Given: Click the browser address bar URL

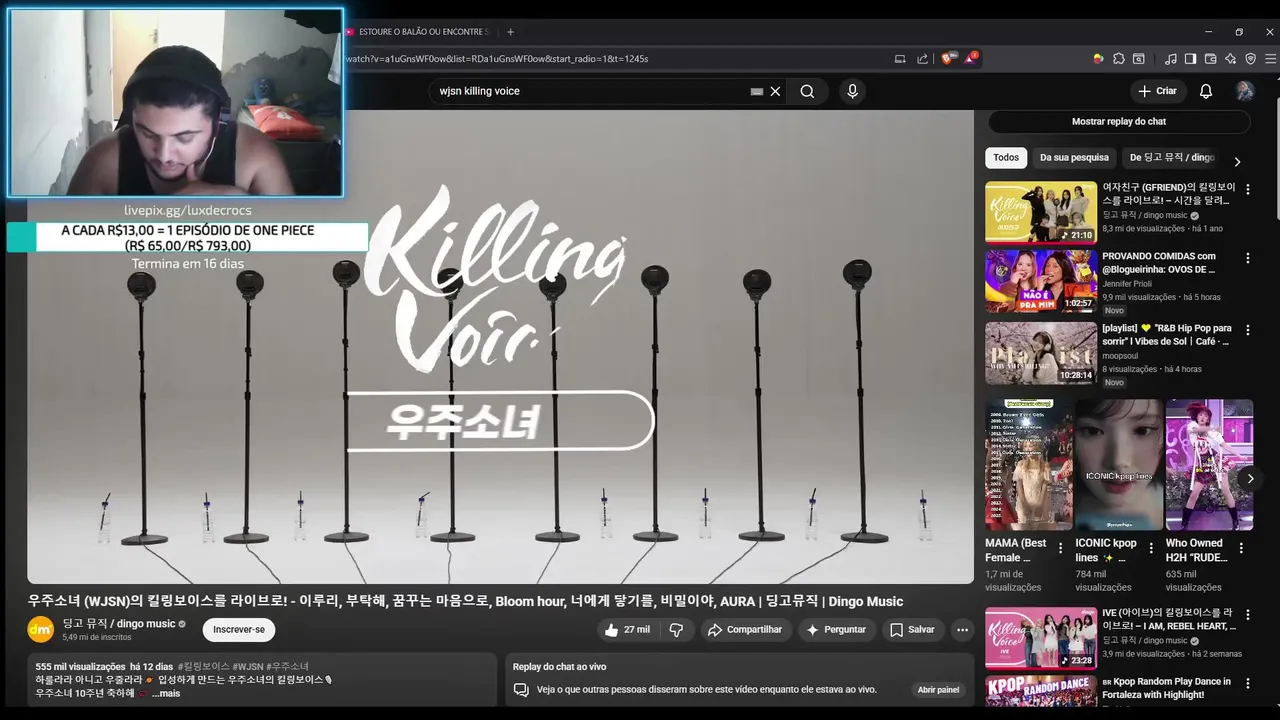Looking at the screenshot, I should [497, 59].
